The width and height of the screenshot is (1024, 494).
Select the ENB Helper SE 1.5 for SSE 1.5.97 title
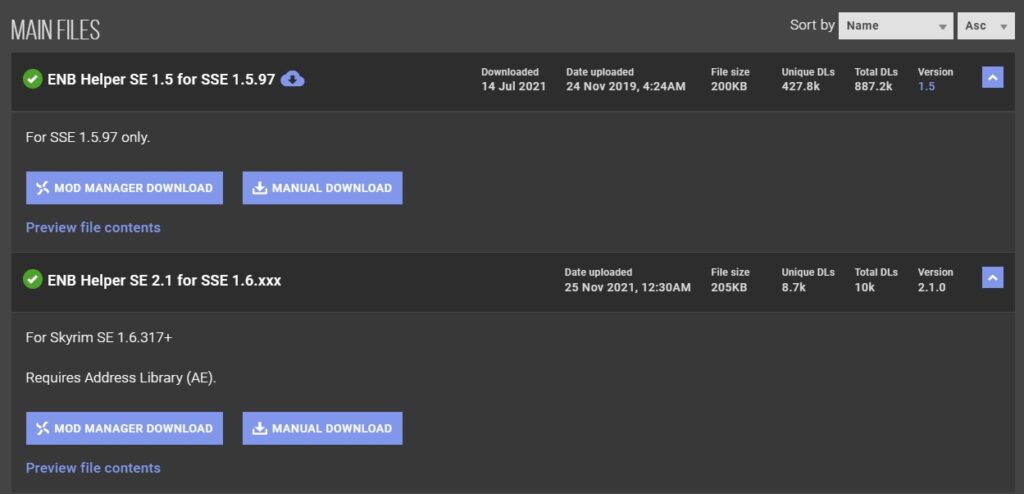click(161, 80)
